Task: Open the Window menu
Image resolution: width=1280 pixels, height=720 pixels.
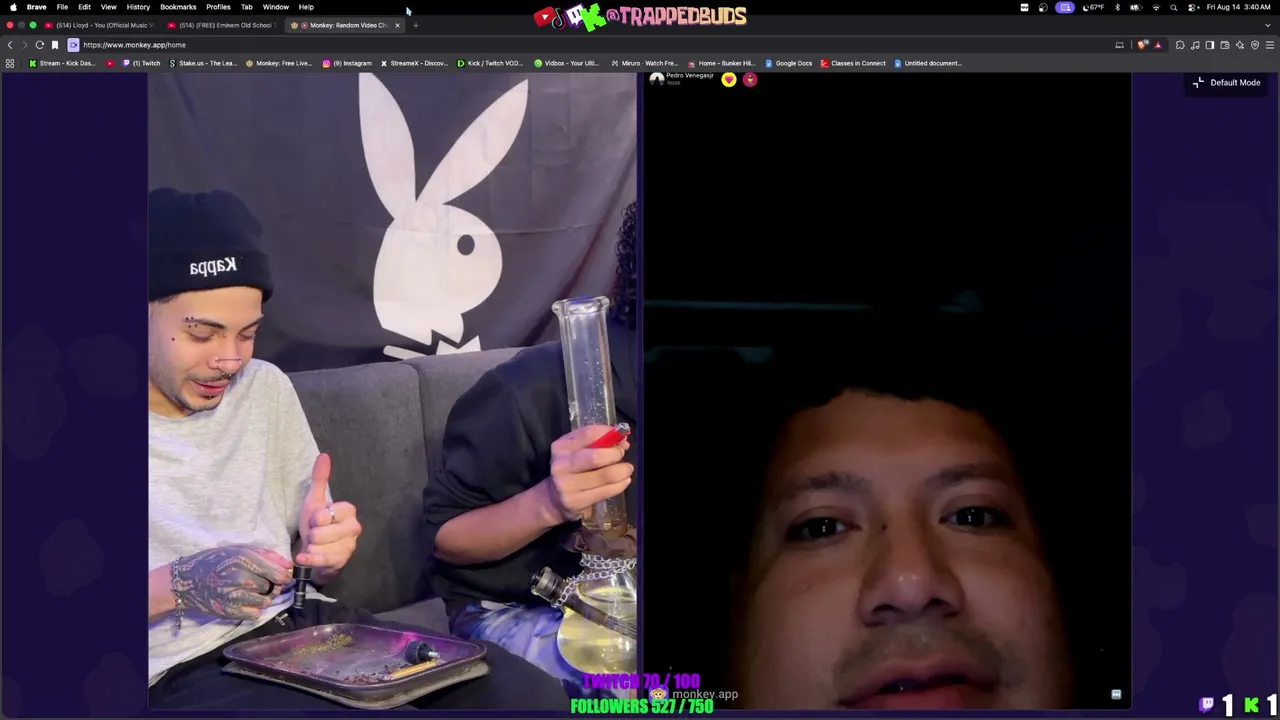Action: click(275, 7)
